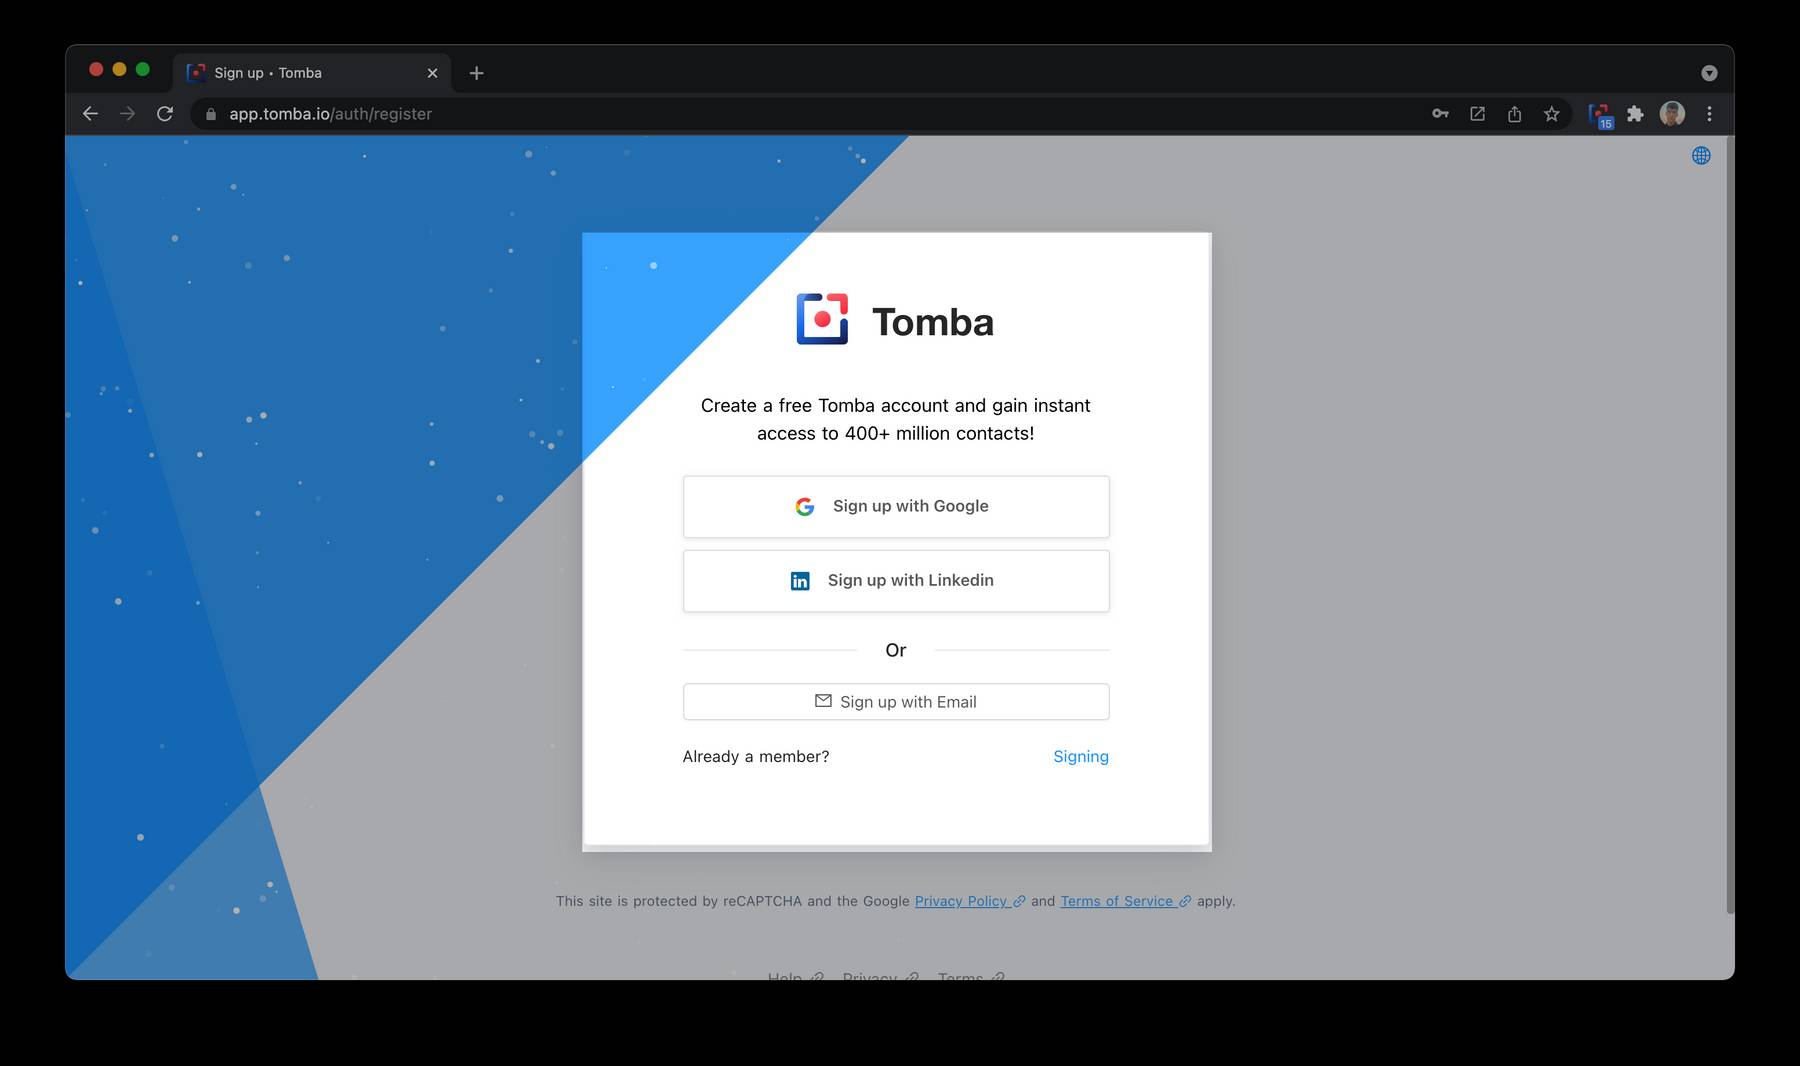1800x1066 pixels.
Task: Open the tab search dropdown arrow
Action: click(1709, 73)
